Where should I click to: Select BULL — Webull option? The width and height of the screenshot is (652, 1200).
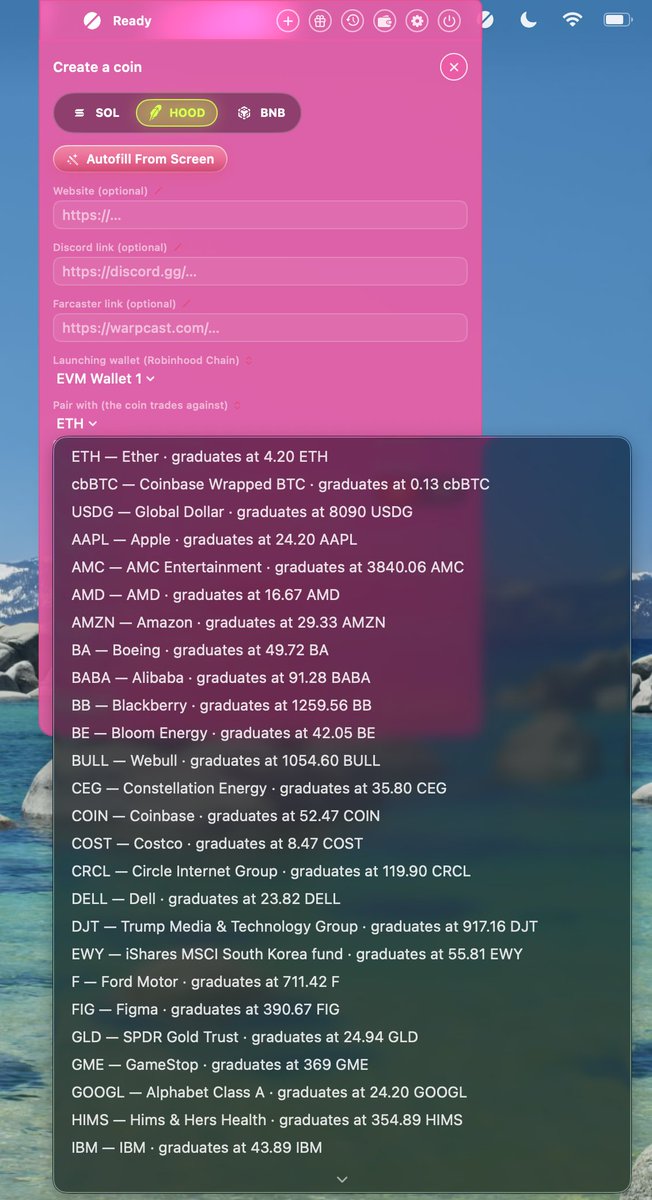(x=342, y=761)
